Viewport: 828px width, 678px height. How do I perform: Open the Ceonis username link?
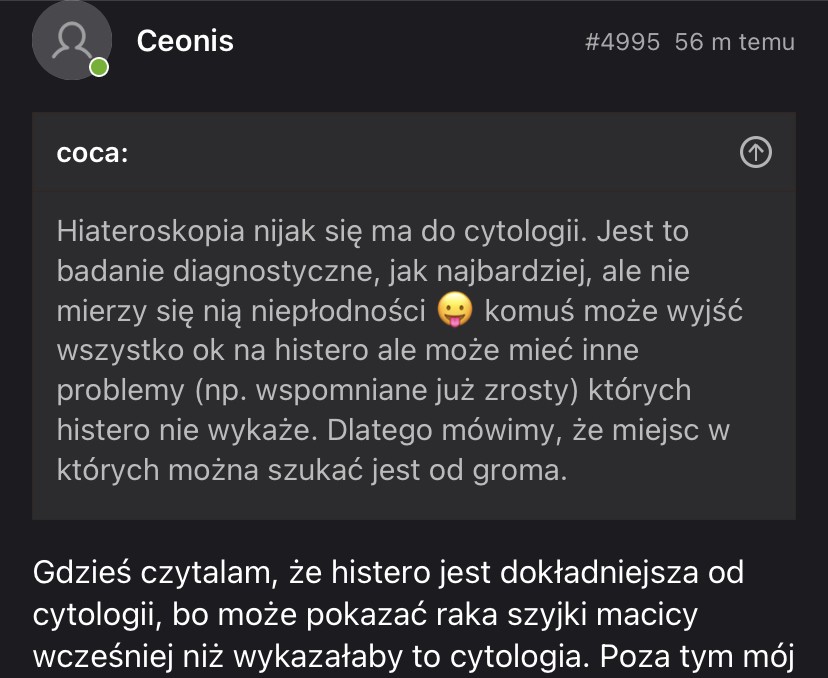185,41
